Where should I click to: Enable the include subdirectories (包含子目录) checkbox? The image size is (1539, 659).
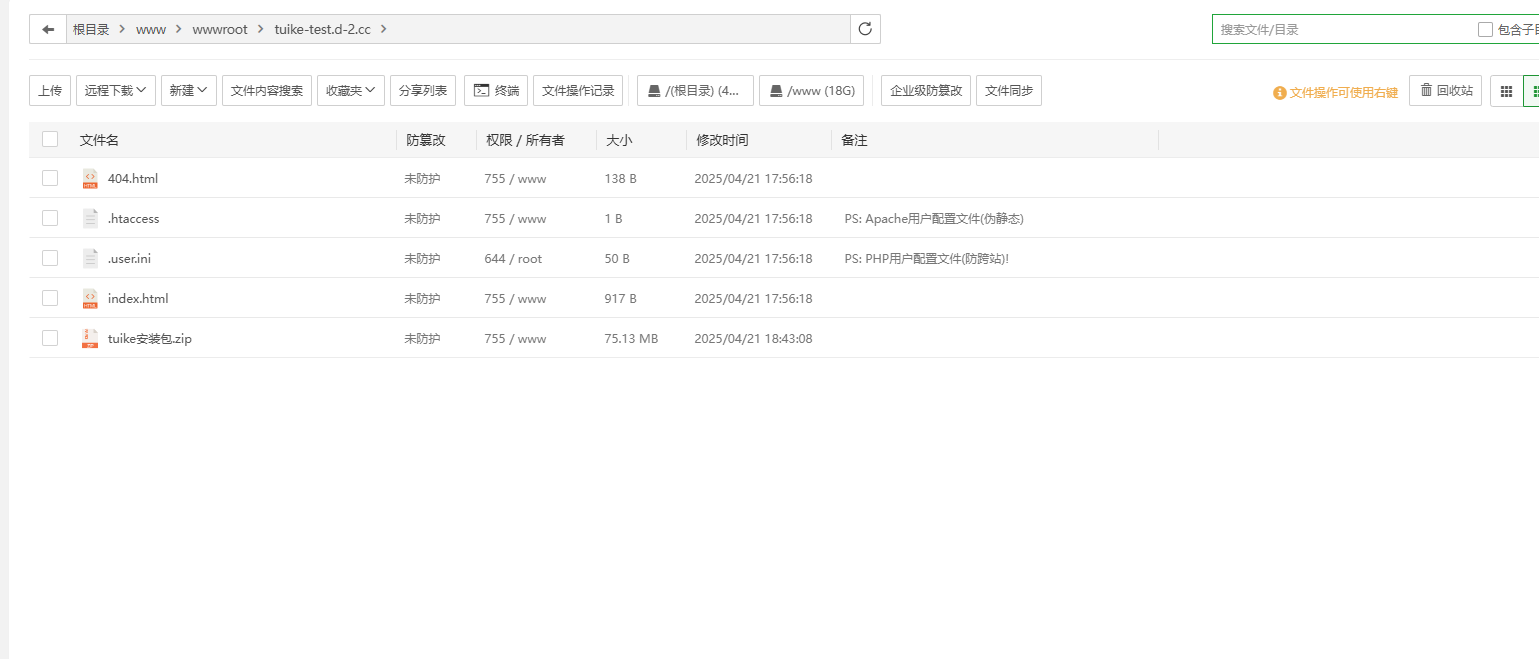tap(1485, 30)
